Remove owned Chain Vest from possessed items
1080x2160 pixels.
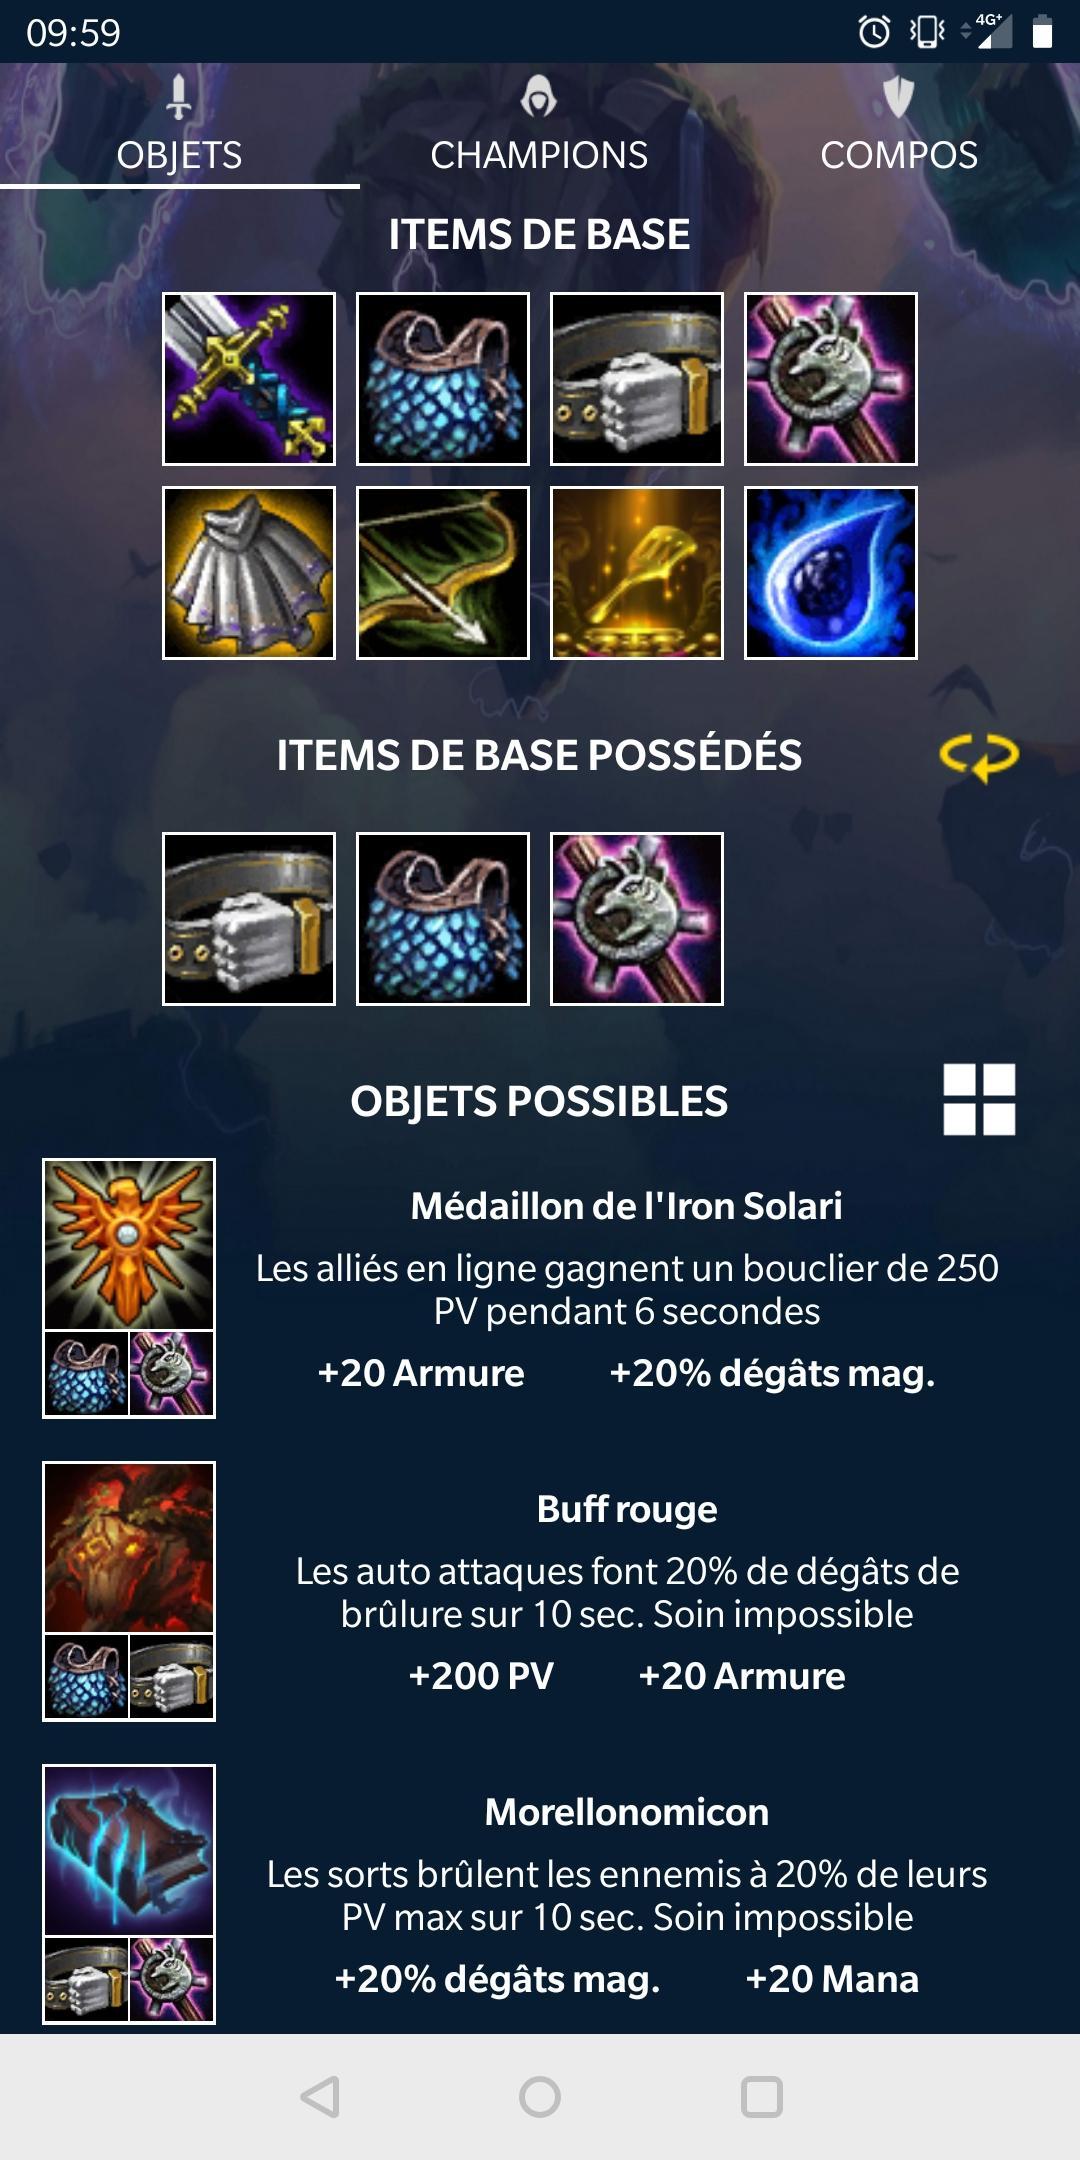click(x=443, y=919)
